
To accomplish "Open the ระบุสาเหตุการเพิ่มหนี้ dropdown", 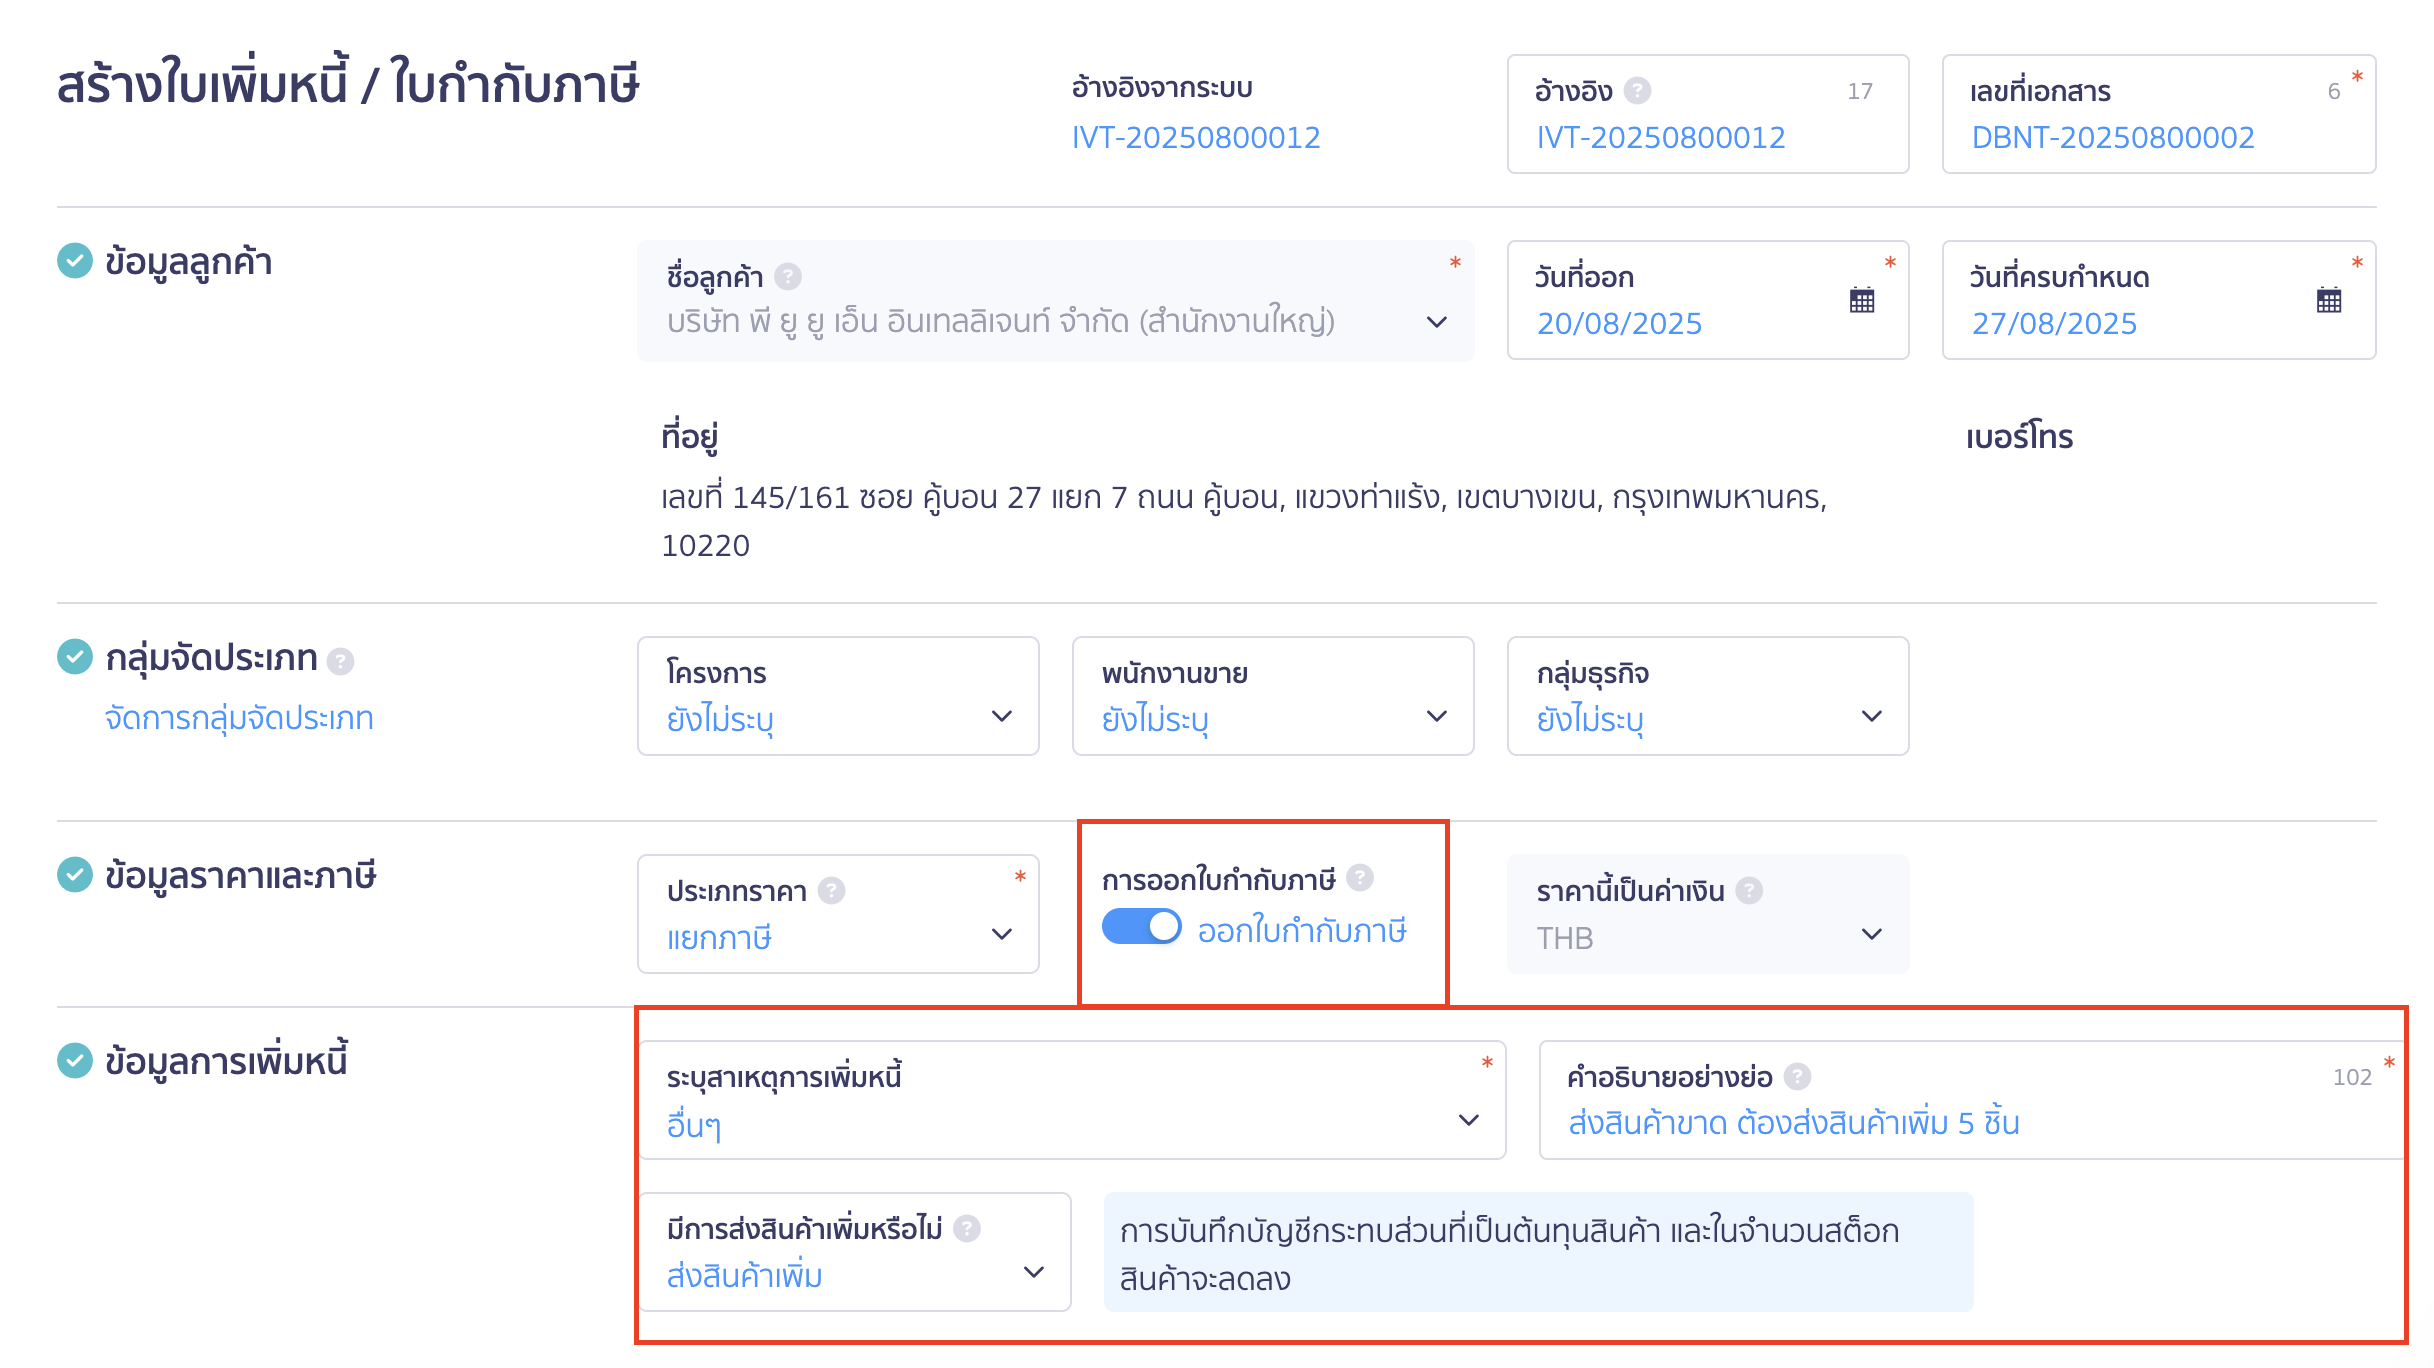I will (1072, 1100).
